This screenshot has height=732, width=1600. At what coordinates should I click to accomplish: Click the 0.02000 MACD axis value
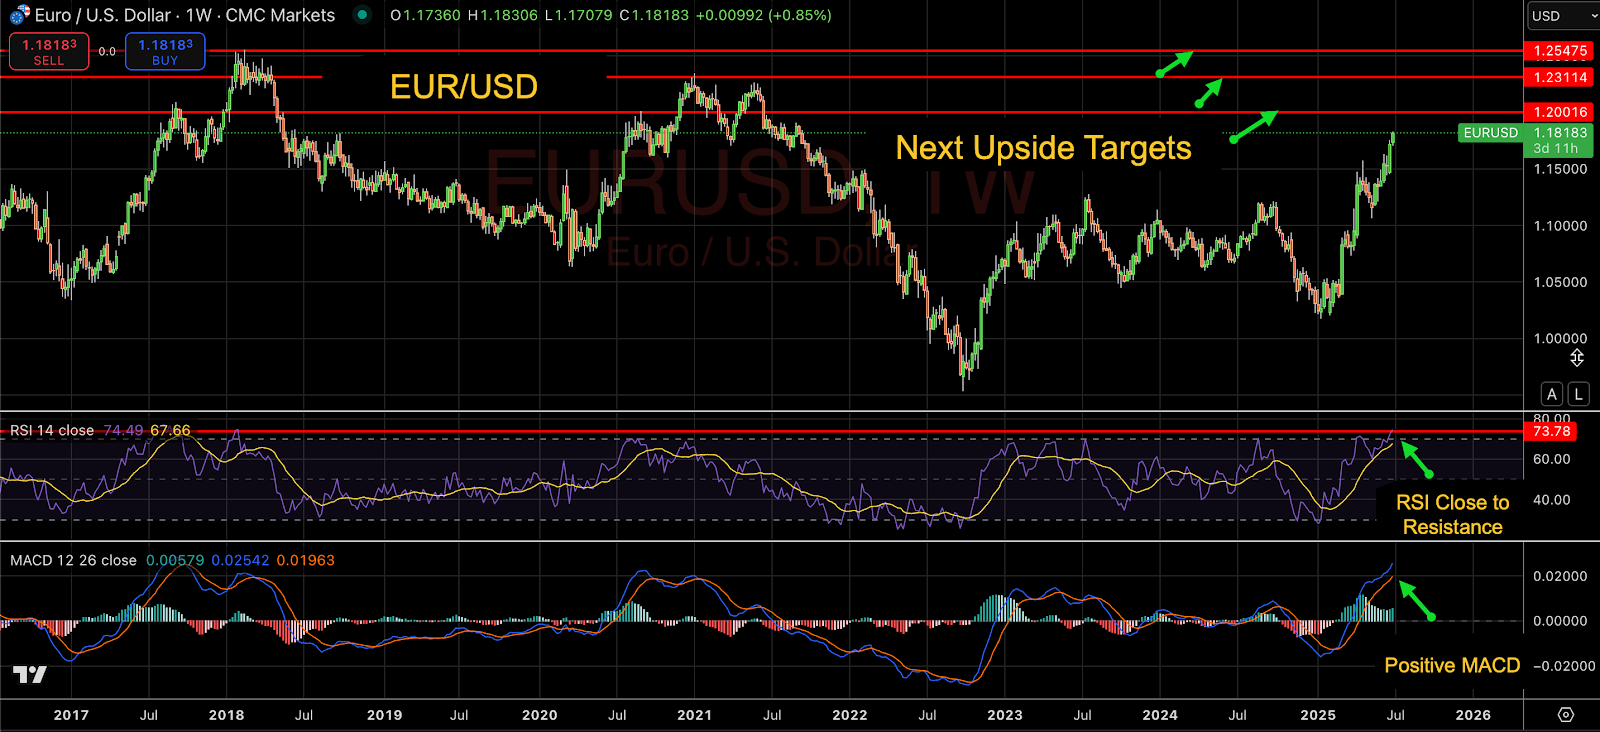[1560, 576]
